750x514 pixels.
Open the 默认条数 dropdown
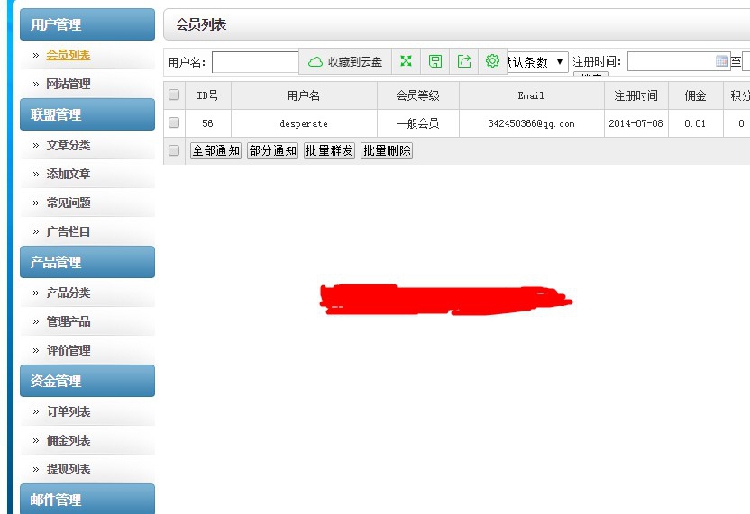(538, 62)
